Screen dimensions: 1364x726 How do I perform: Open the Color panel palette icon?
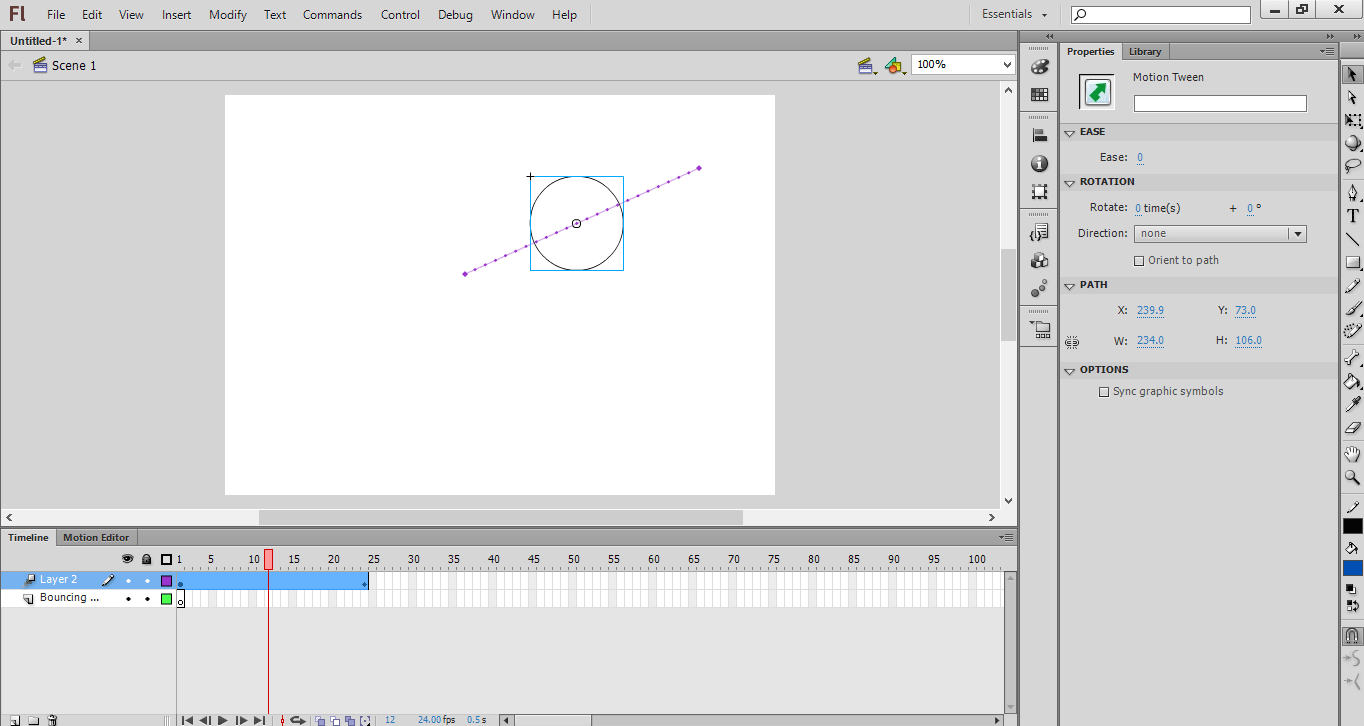point(1039,66)
